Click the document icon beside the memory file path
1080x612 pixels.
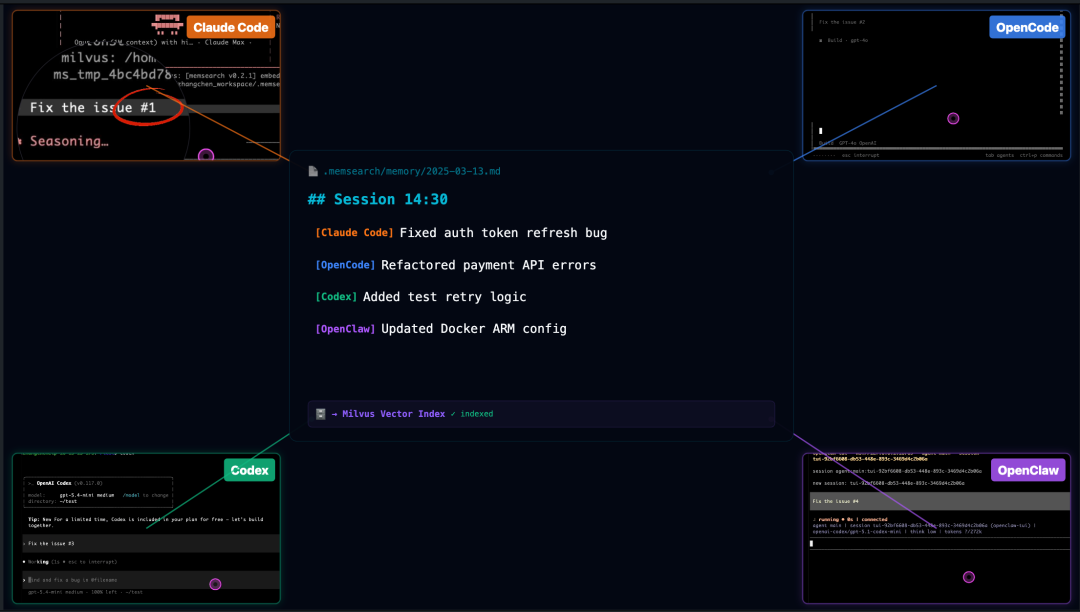pos(313,171)
